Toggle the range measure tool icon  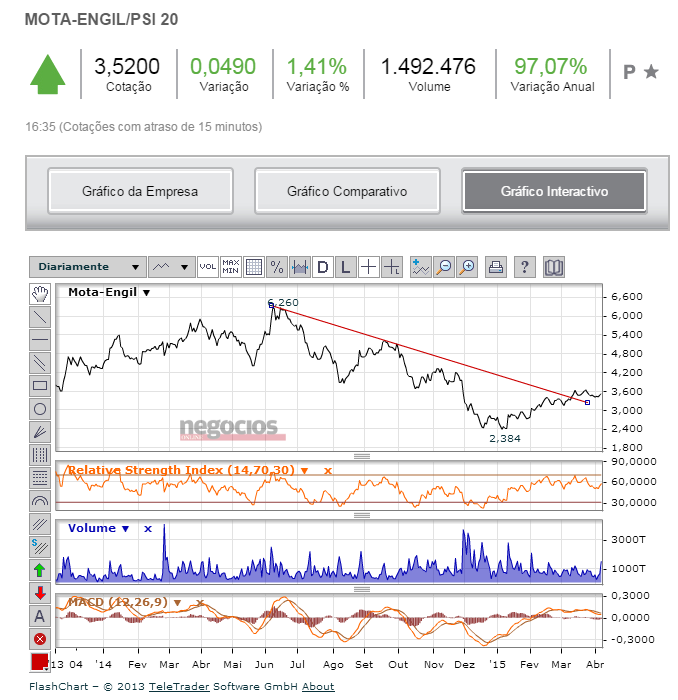(300, 267)
